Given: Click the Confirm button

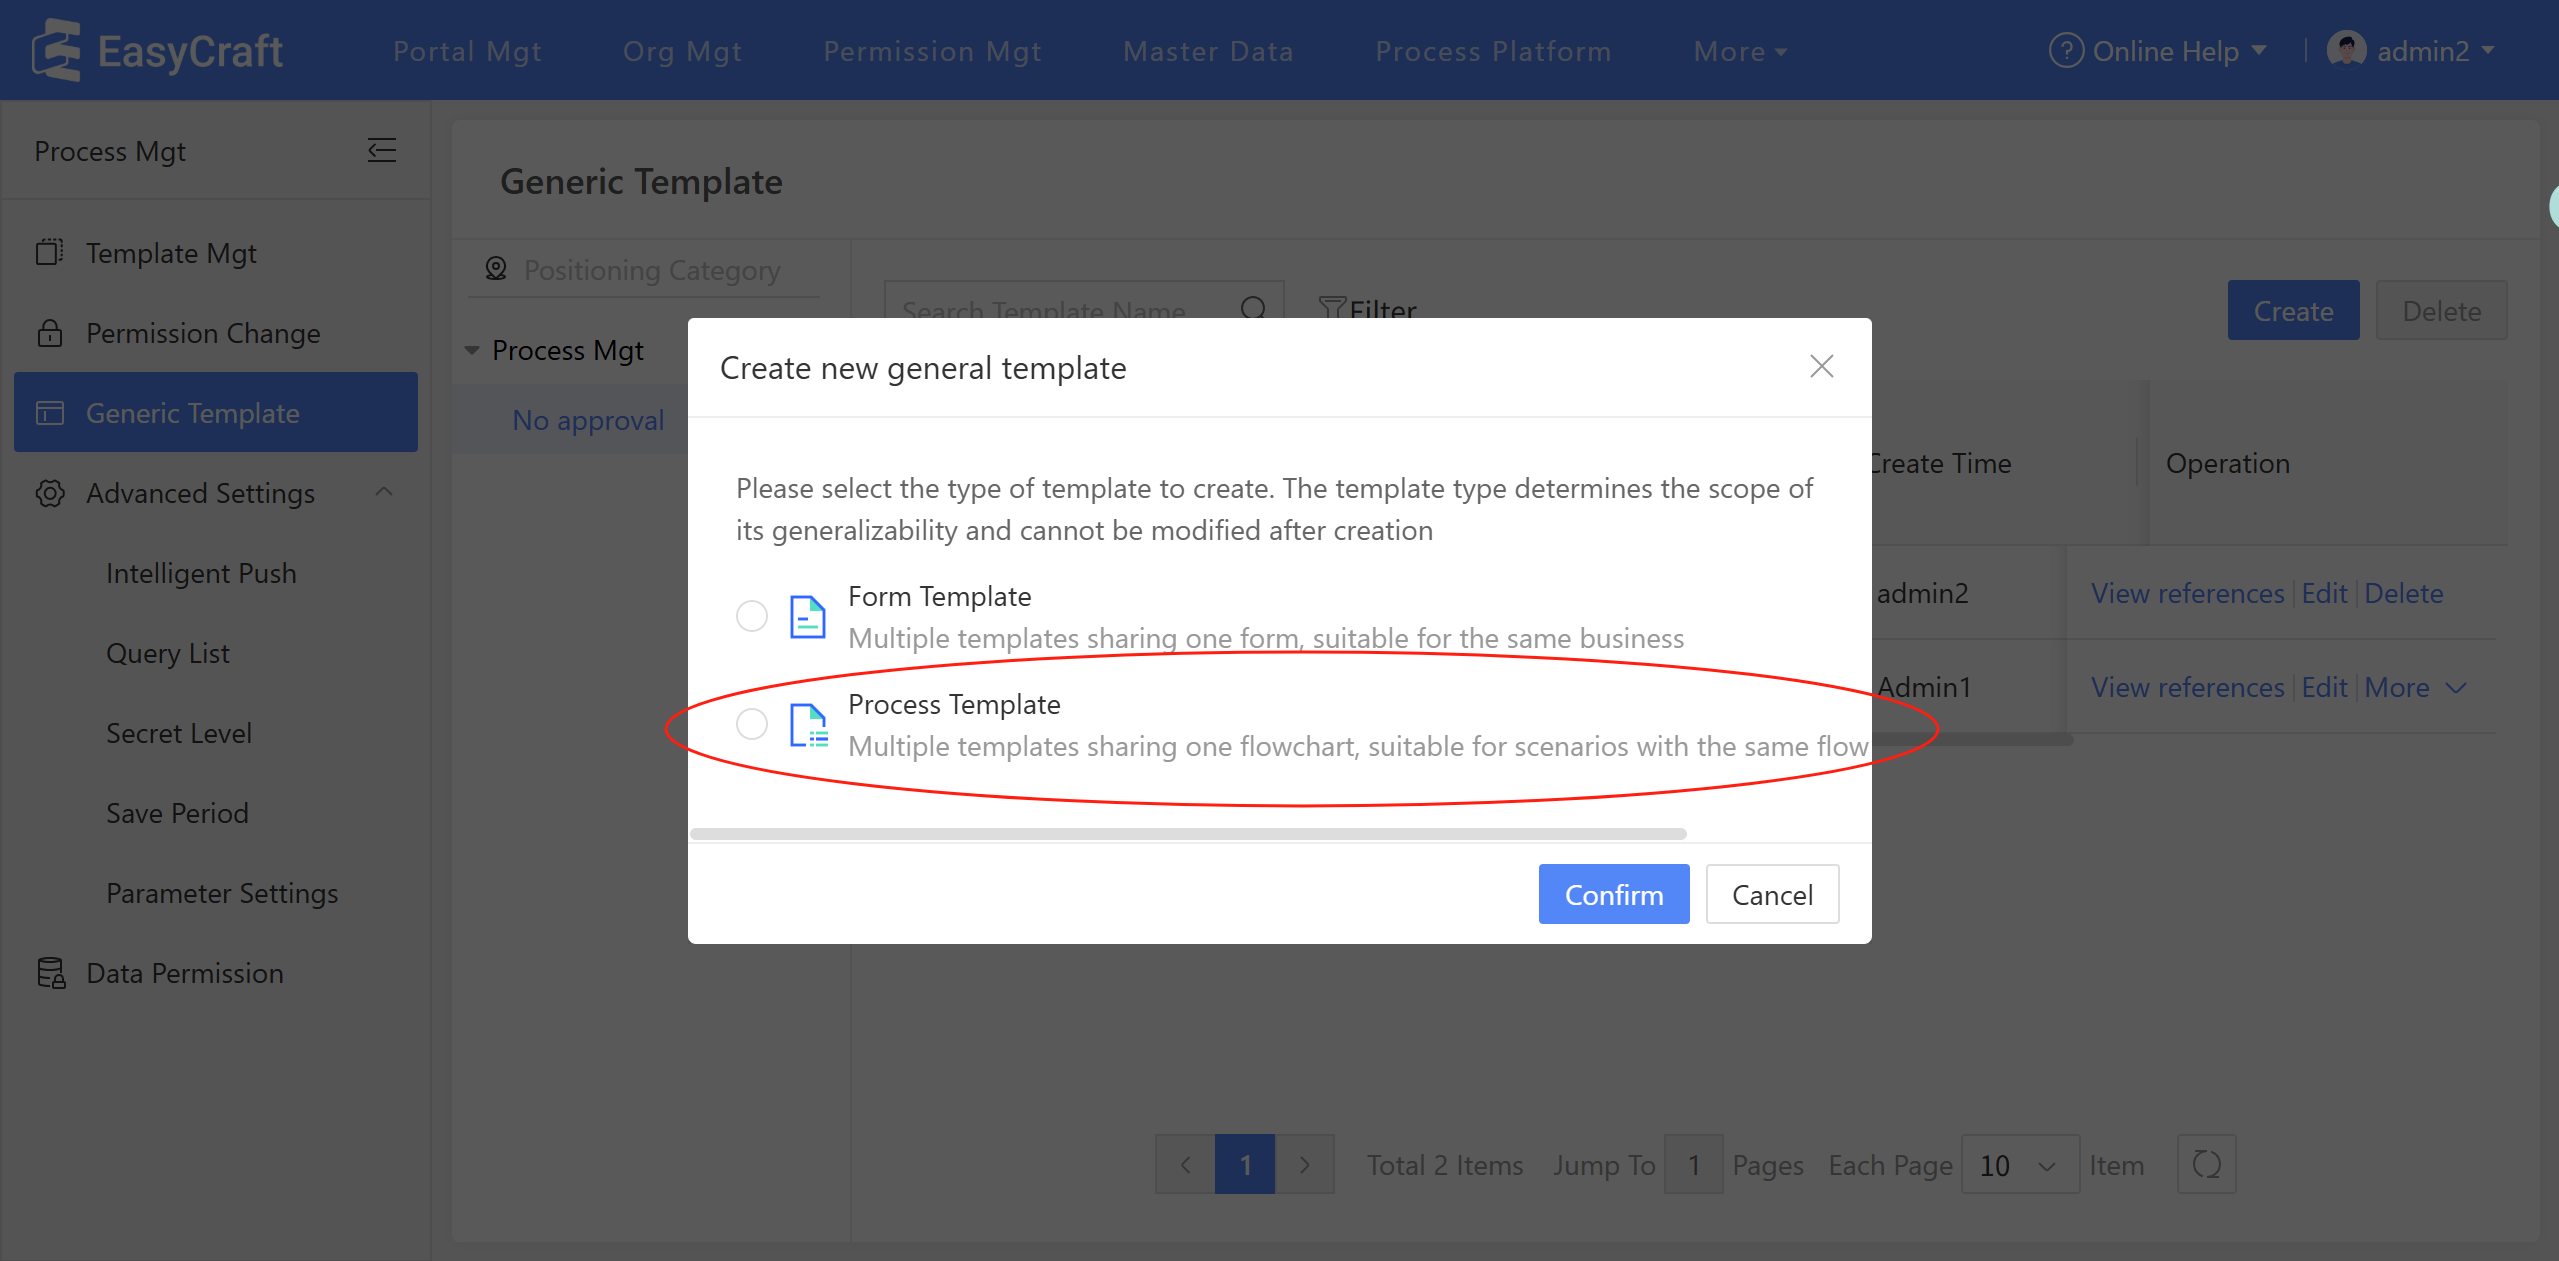Looking at the screenshot, I should click(1613, 894).
